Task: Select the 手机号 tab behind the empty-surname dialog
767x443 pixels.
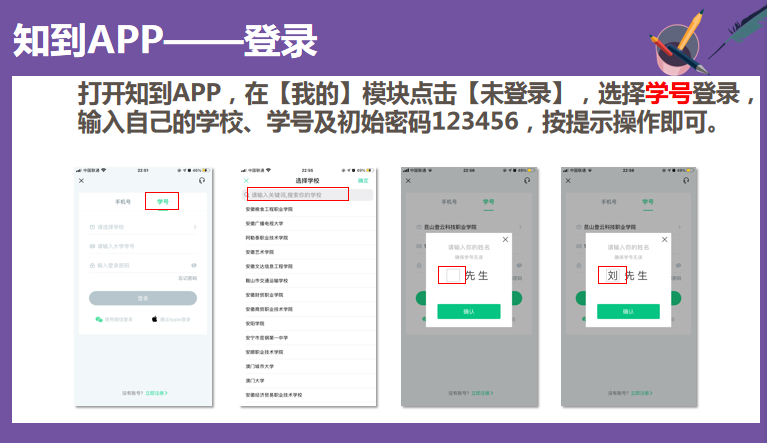Action: tap(449, 201)
